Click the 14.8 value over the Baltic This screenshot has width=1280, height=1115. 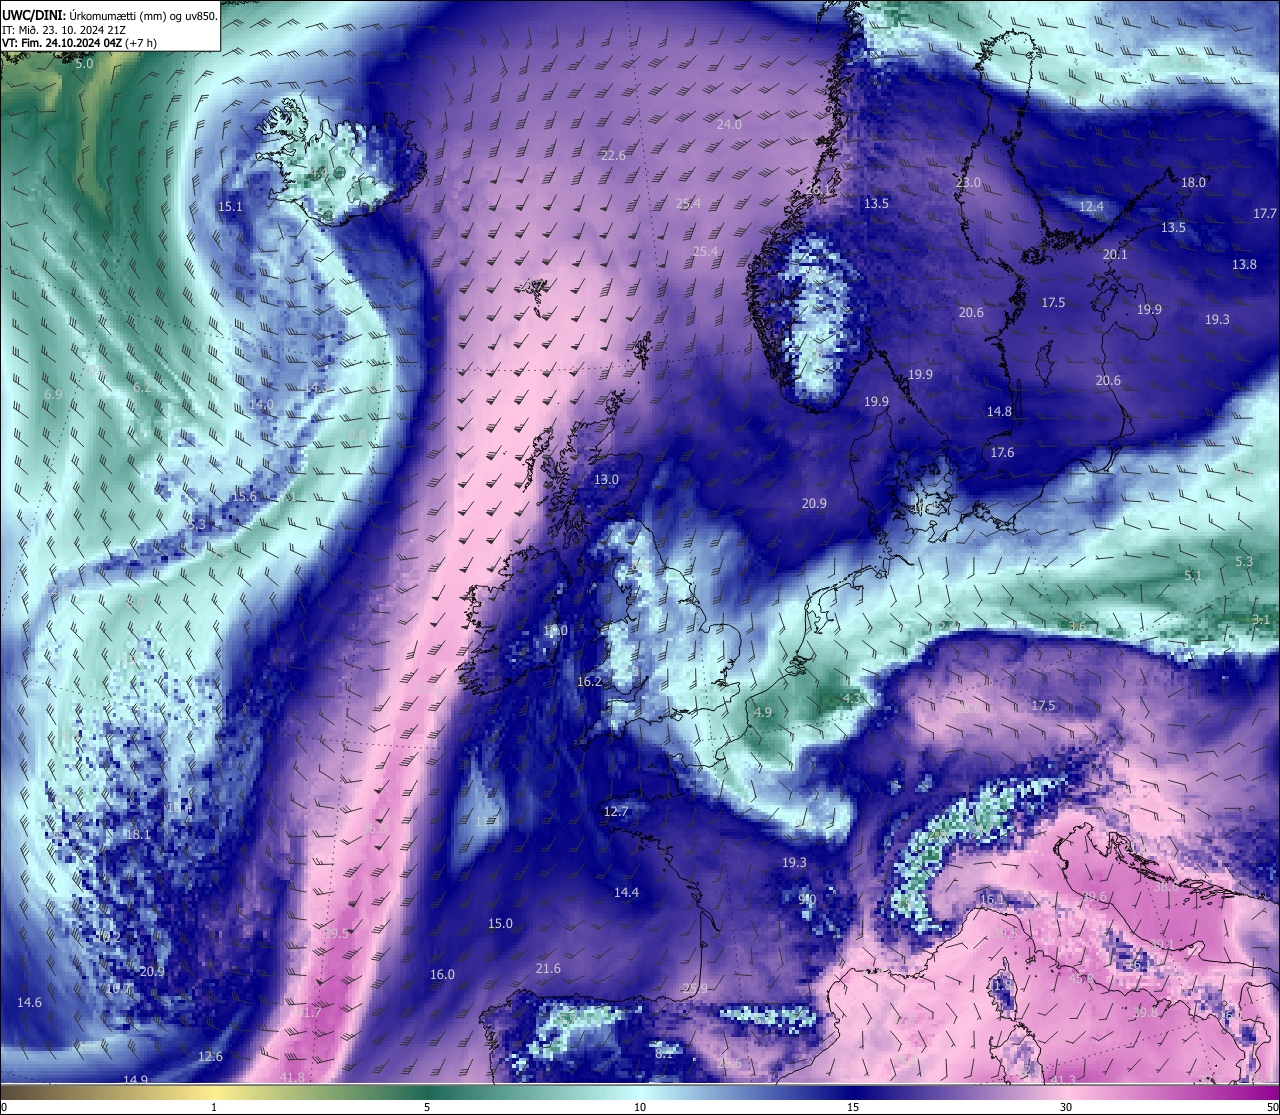tap(999, 412)
